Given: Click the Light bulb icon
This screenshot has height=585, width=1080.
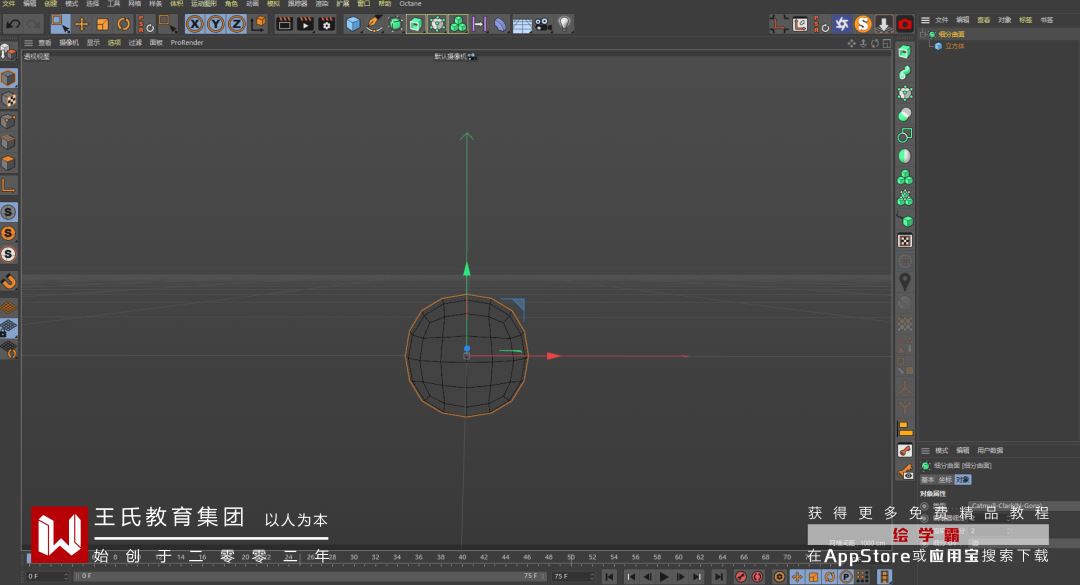Looking at the screenshot, I should (564, 23).
